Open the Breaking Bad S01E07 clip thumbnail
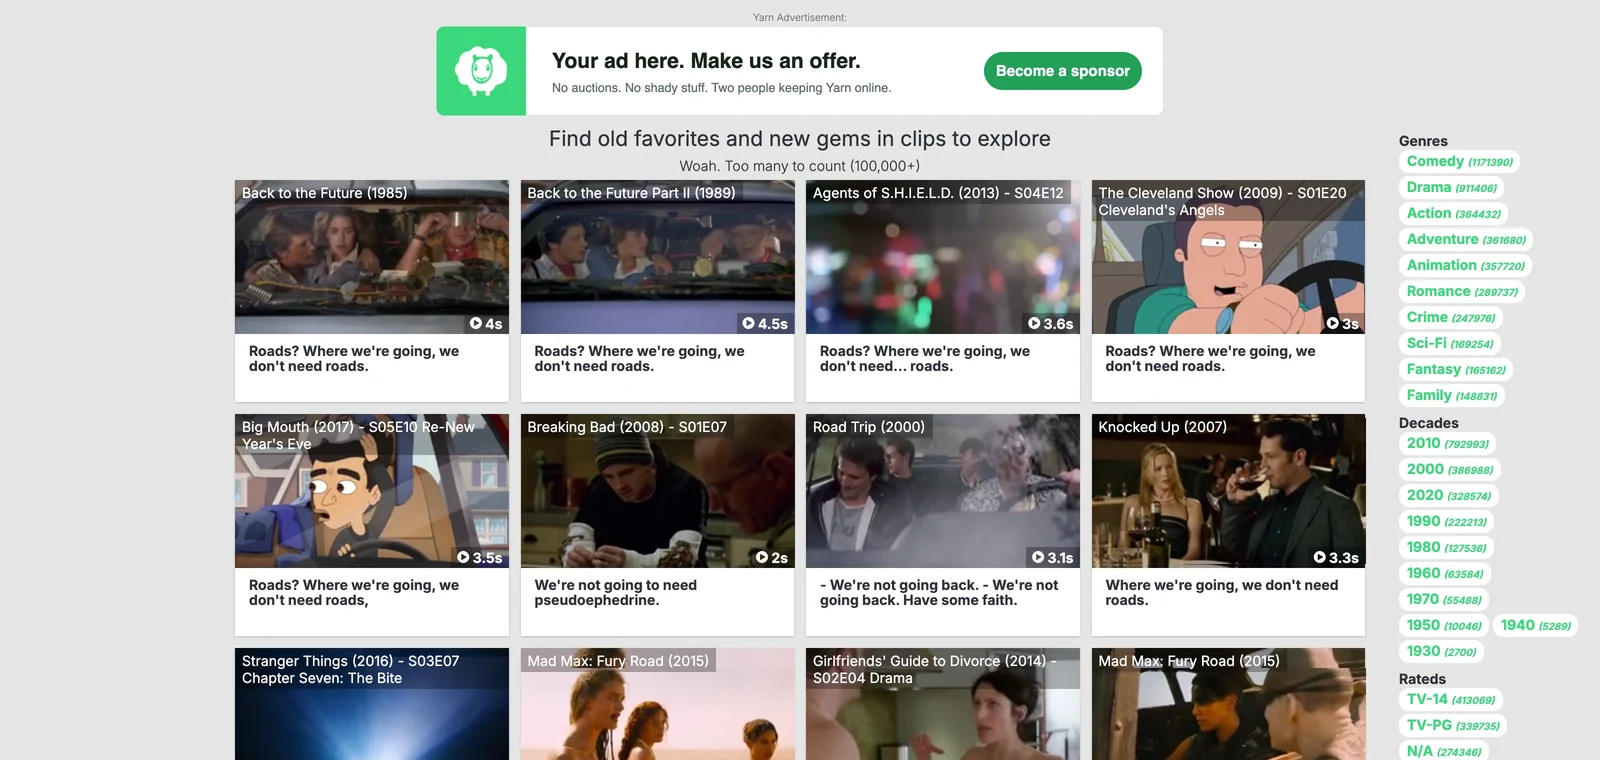This screenshot has width=1600, height=760. [658, 491]
